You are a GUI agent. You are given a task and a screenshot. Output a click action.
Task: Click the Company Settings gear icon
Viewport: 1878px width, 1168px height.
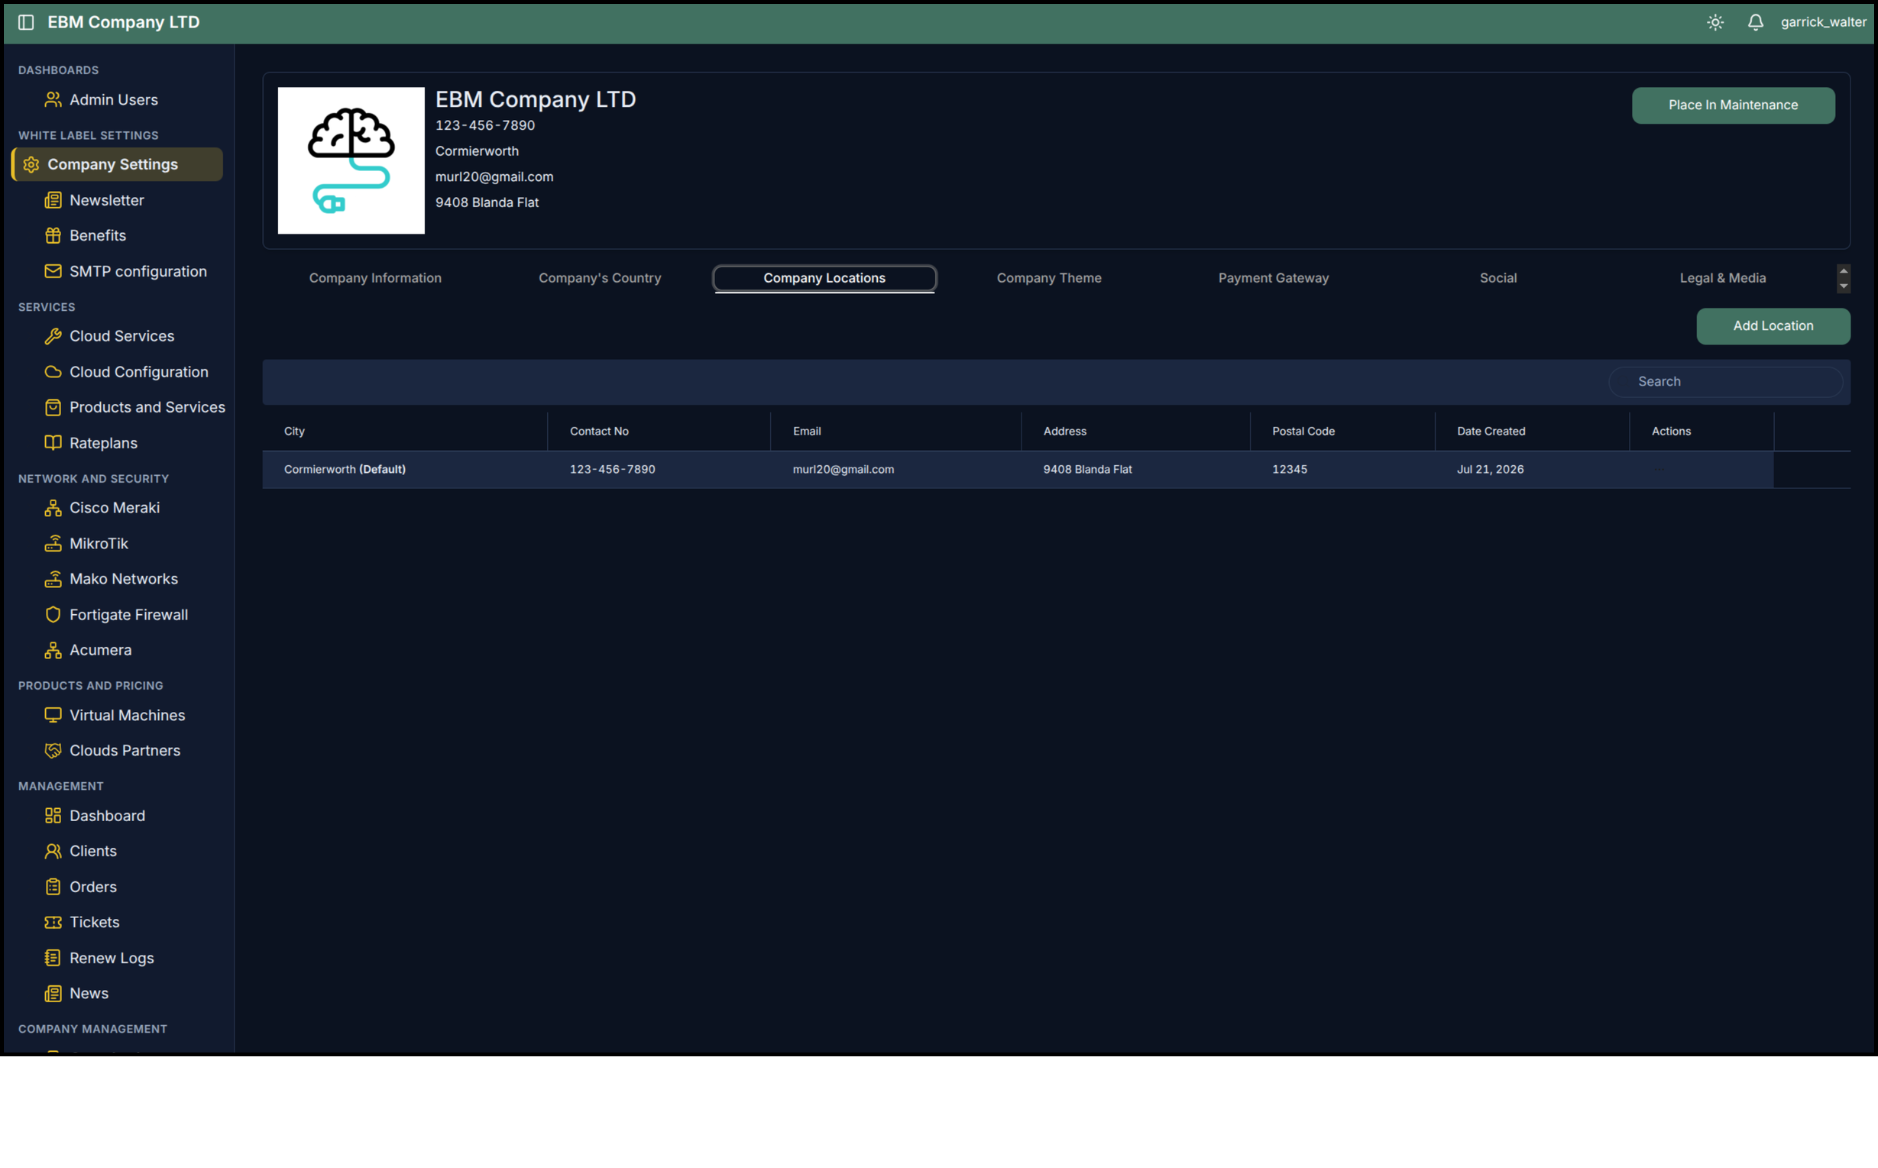click(x=31, y=165)
